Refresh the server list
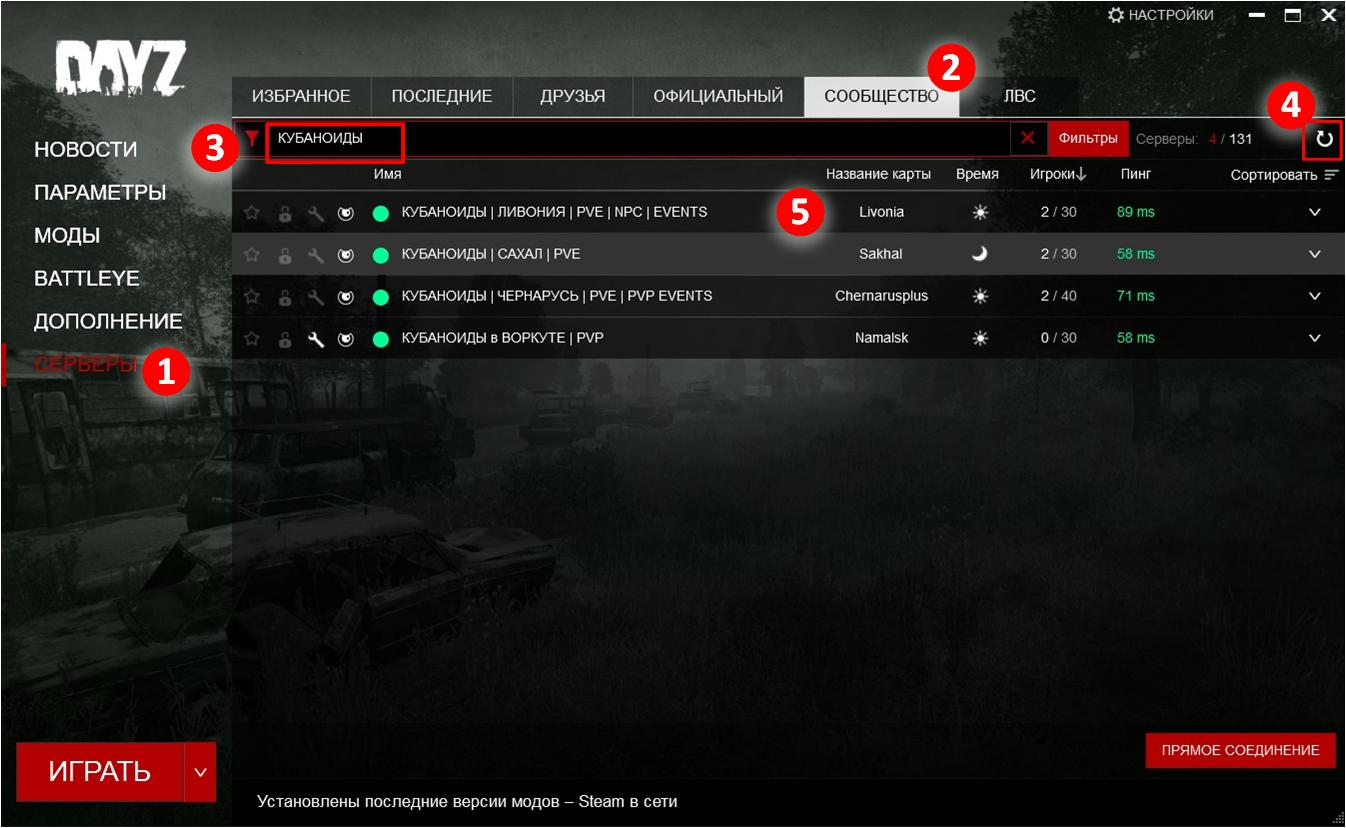 [x=1324, y=140]
